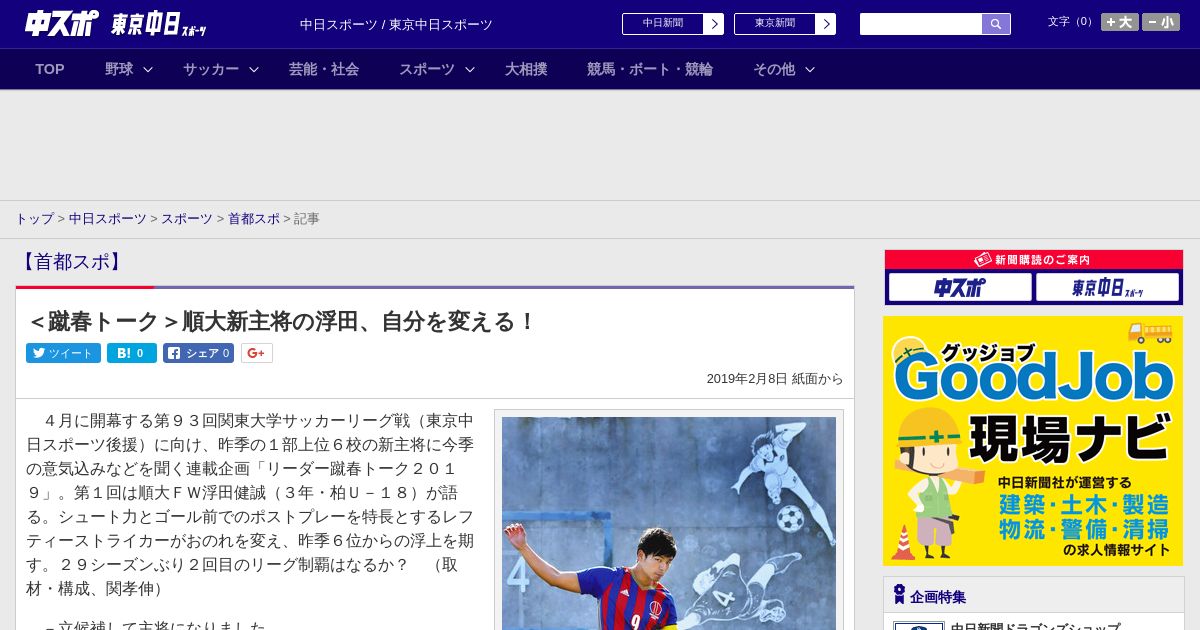Click the soccer player article photo
This screenshot has width=1200, height=630.
(669, 523)
